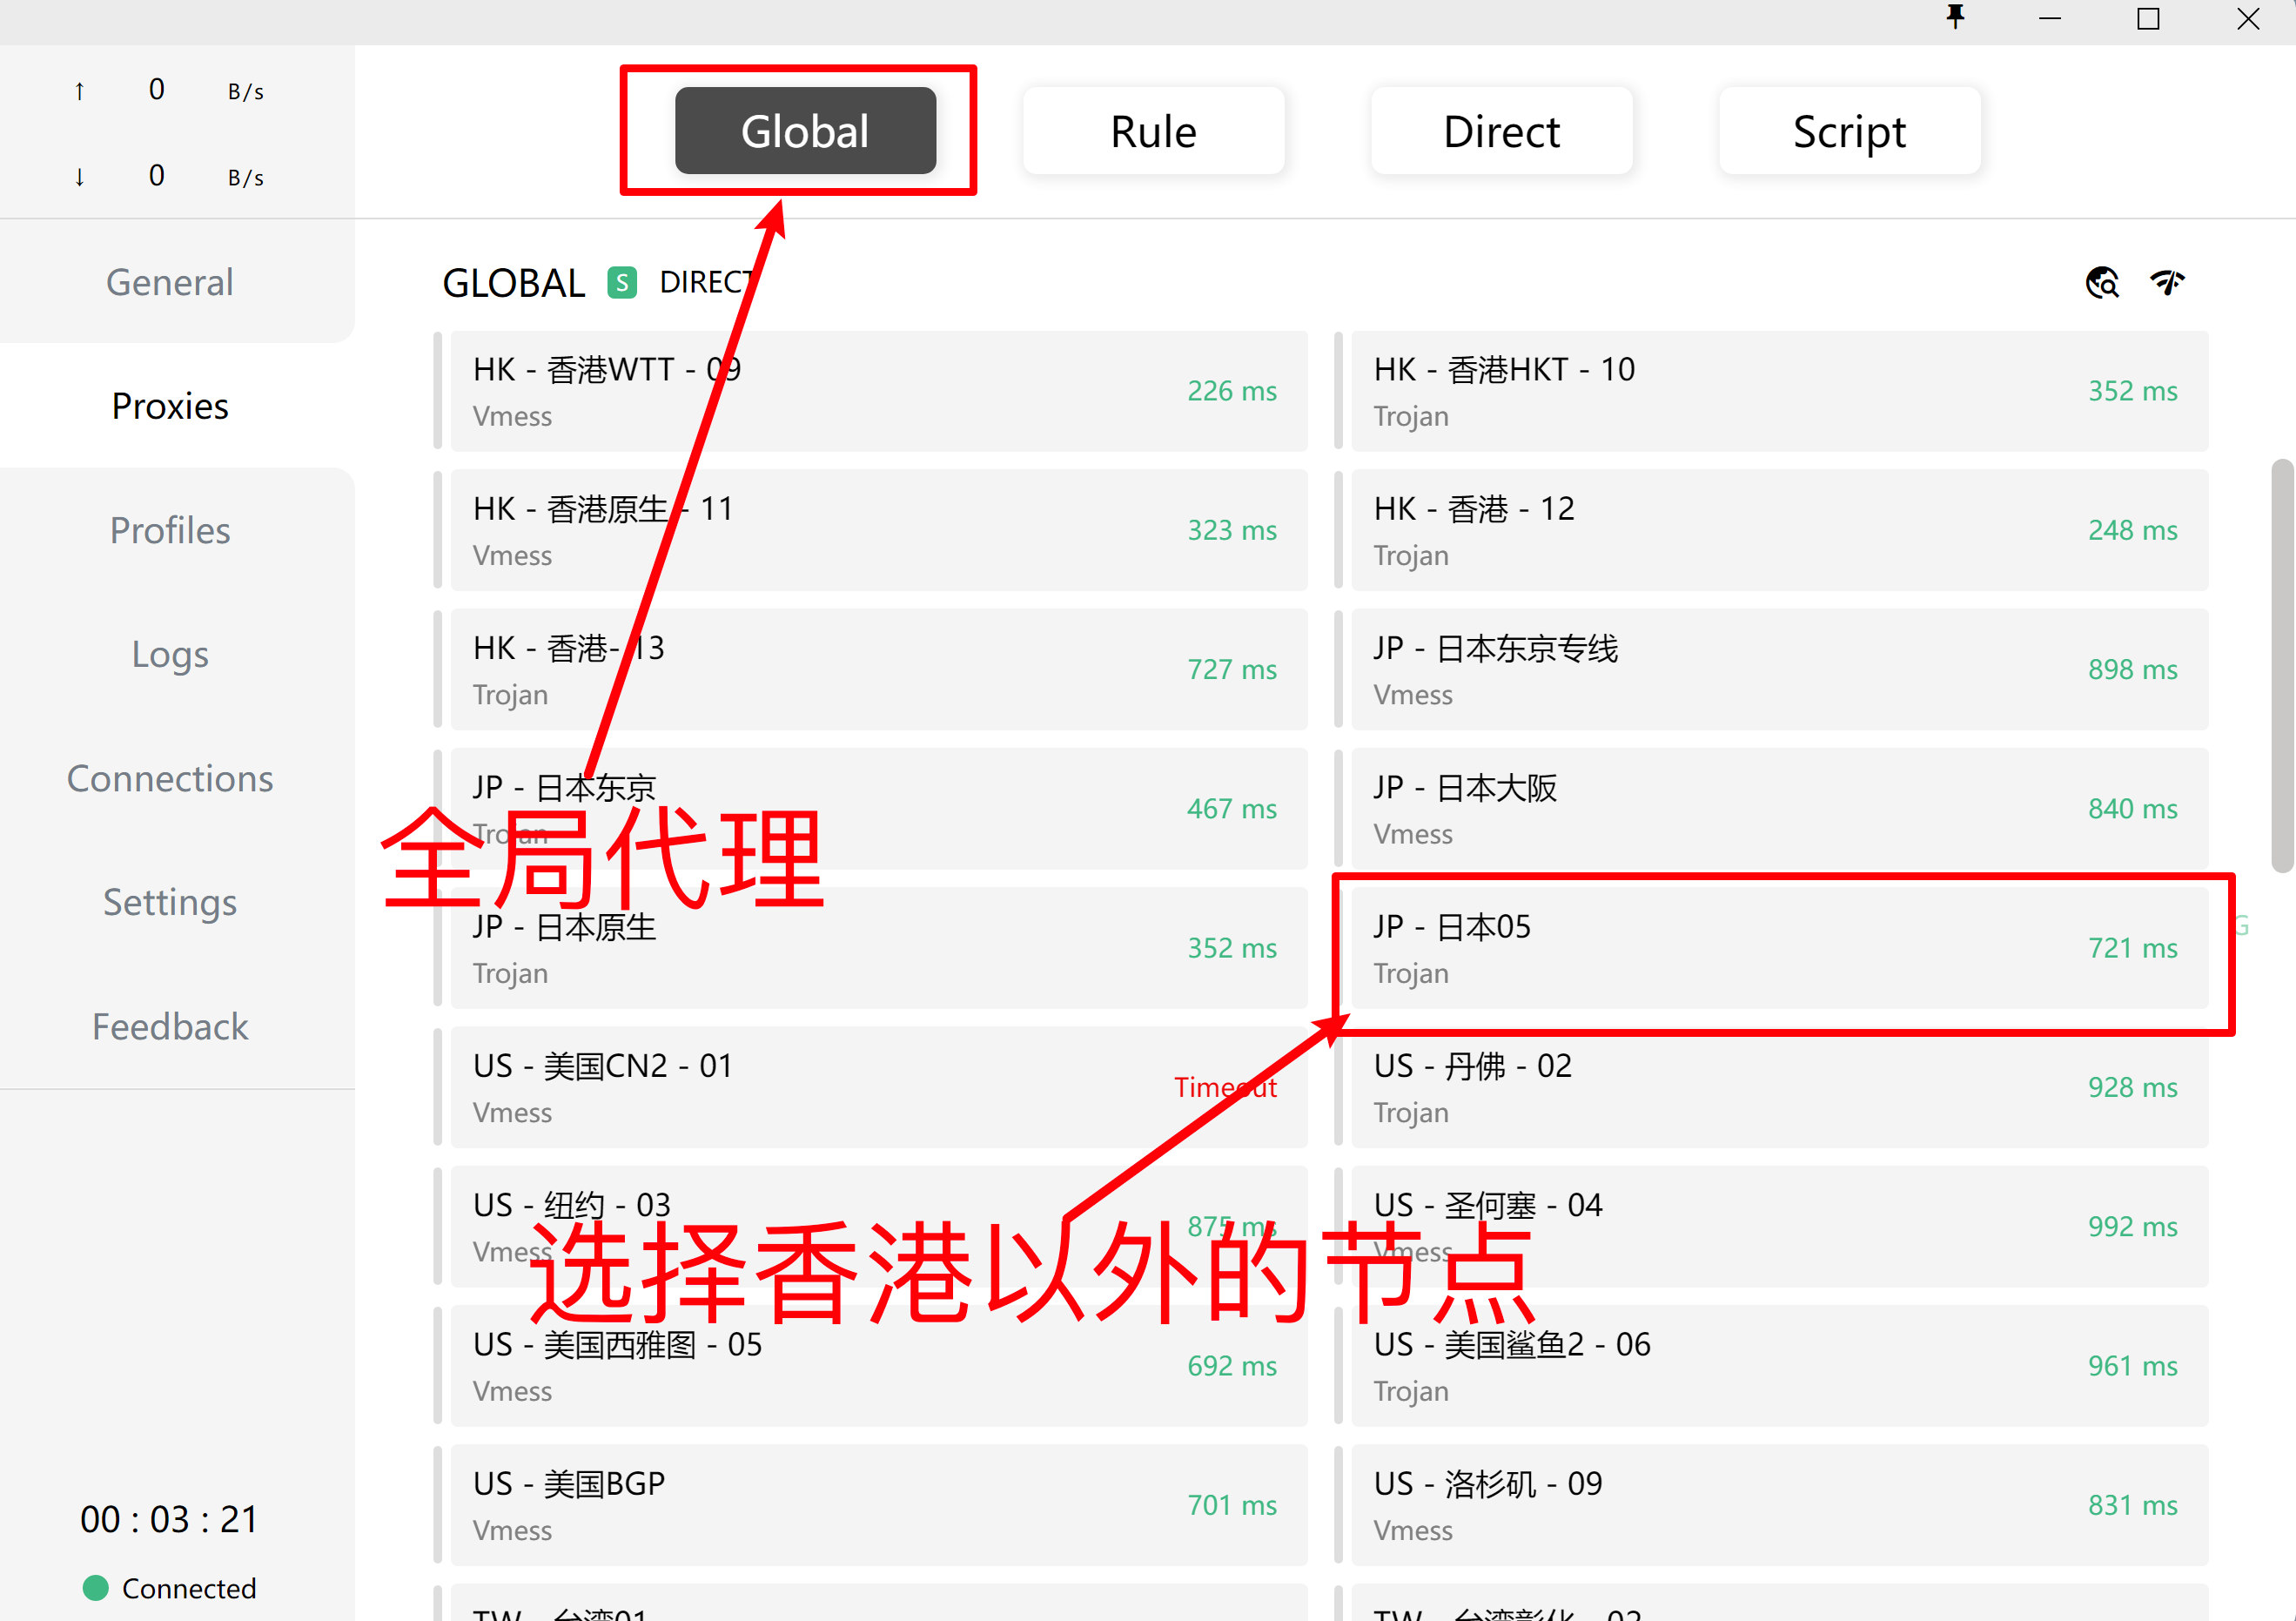The image size is (2296, 1621).
Task: Click the download speed readout
Action: click(169, 176)
